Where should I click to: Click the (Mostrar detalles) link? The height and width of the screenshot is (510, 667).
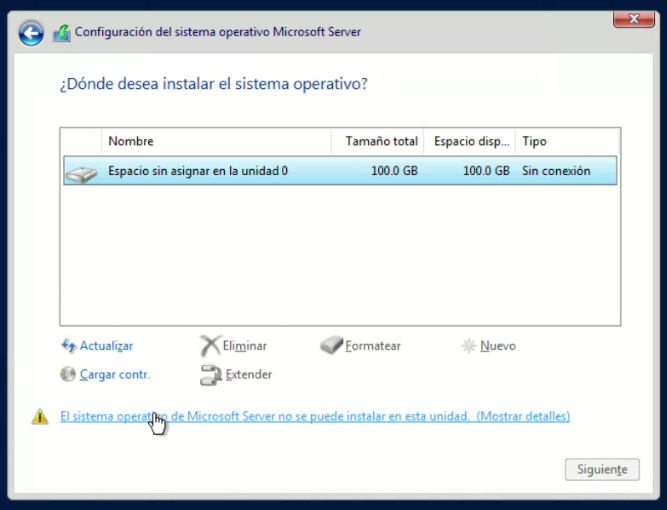[523, 416]
